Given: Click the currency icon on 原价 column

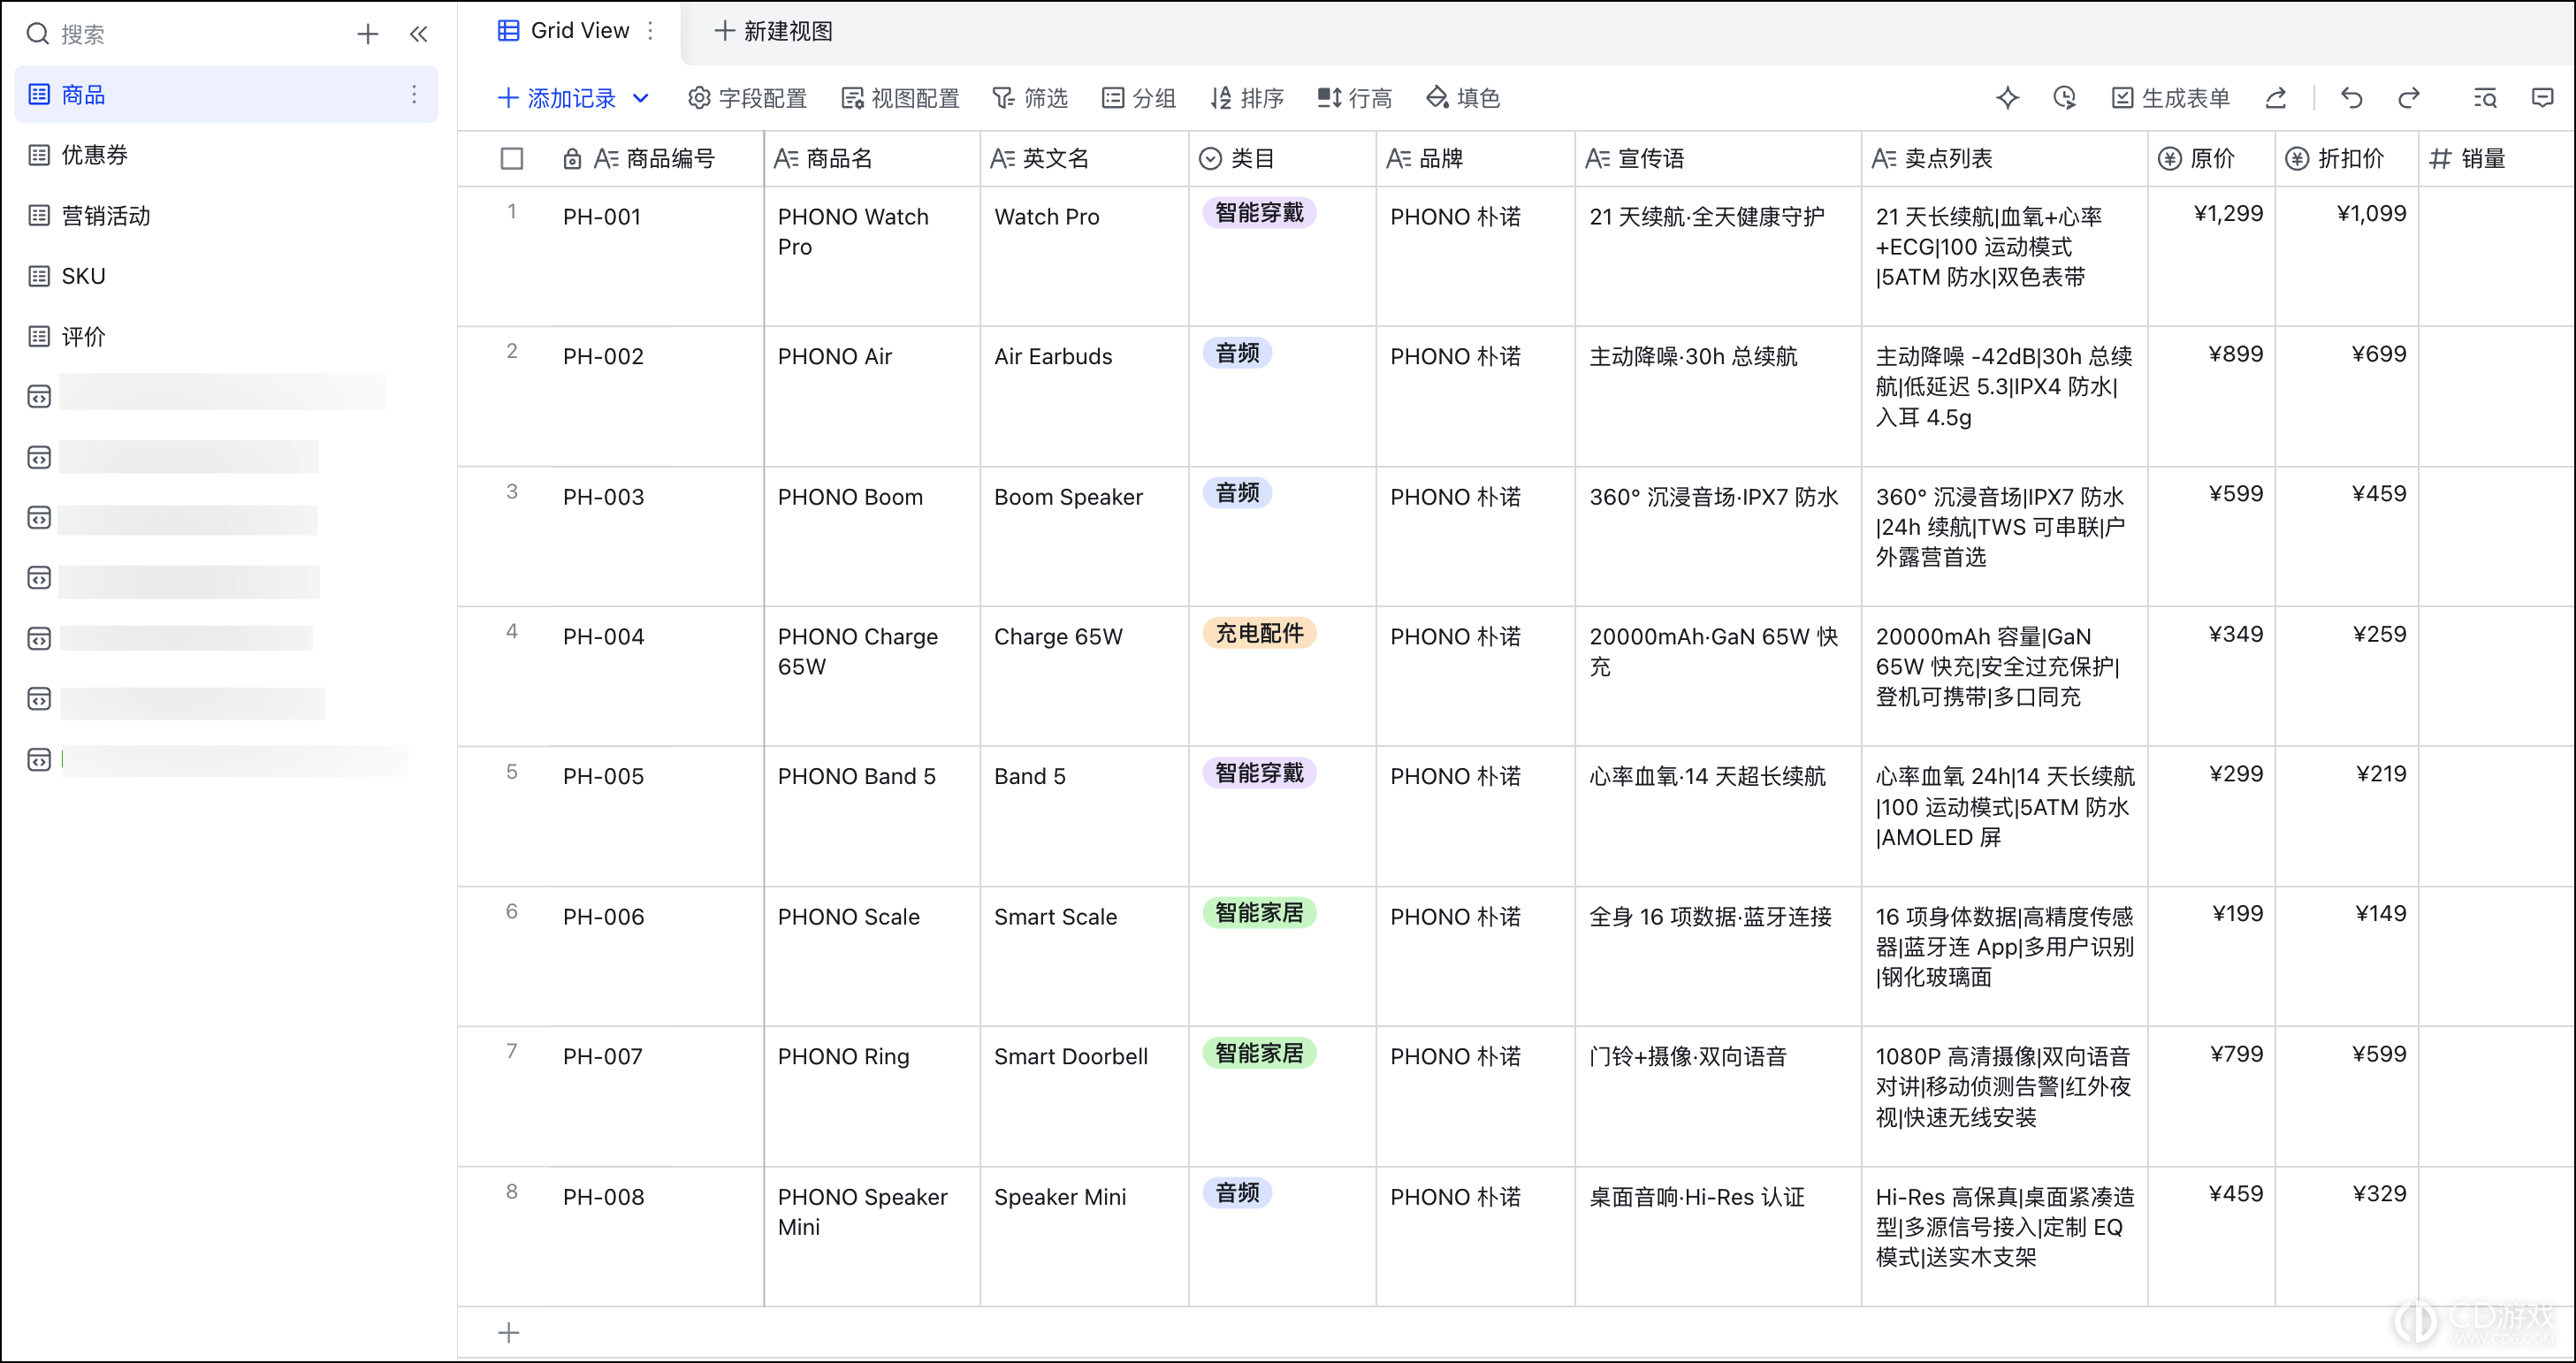Looking at the screenshot, I should click(x=2169, y=159).
